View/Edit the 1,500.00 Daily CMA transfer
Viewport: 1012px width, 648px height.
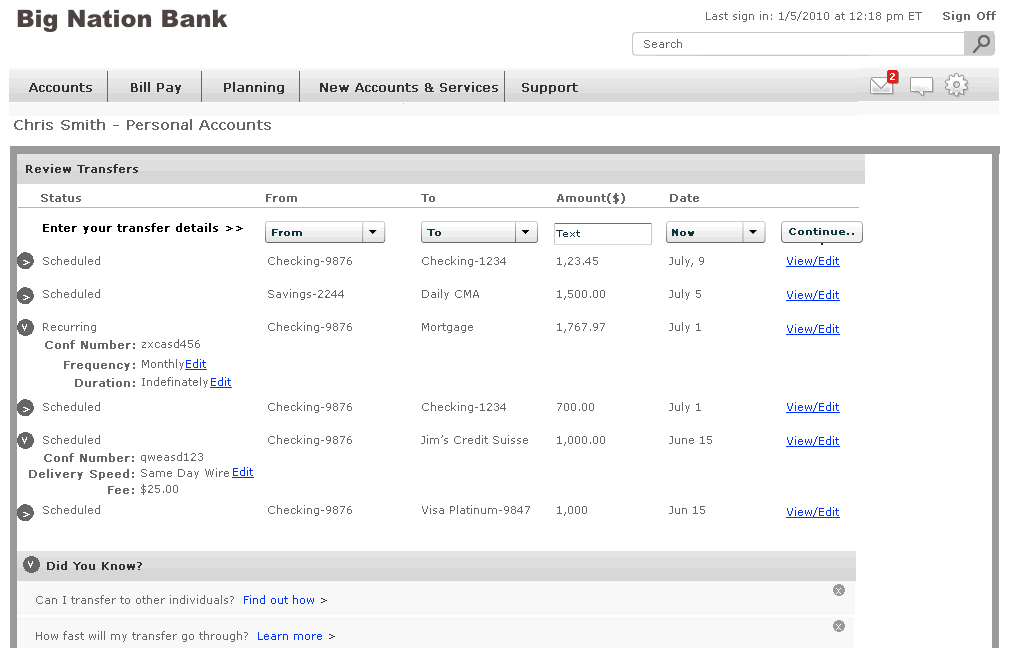pos(813,295)
